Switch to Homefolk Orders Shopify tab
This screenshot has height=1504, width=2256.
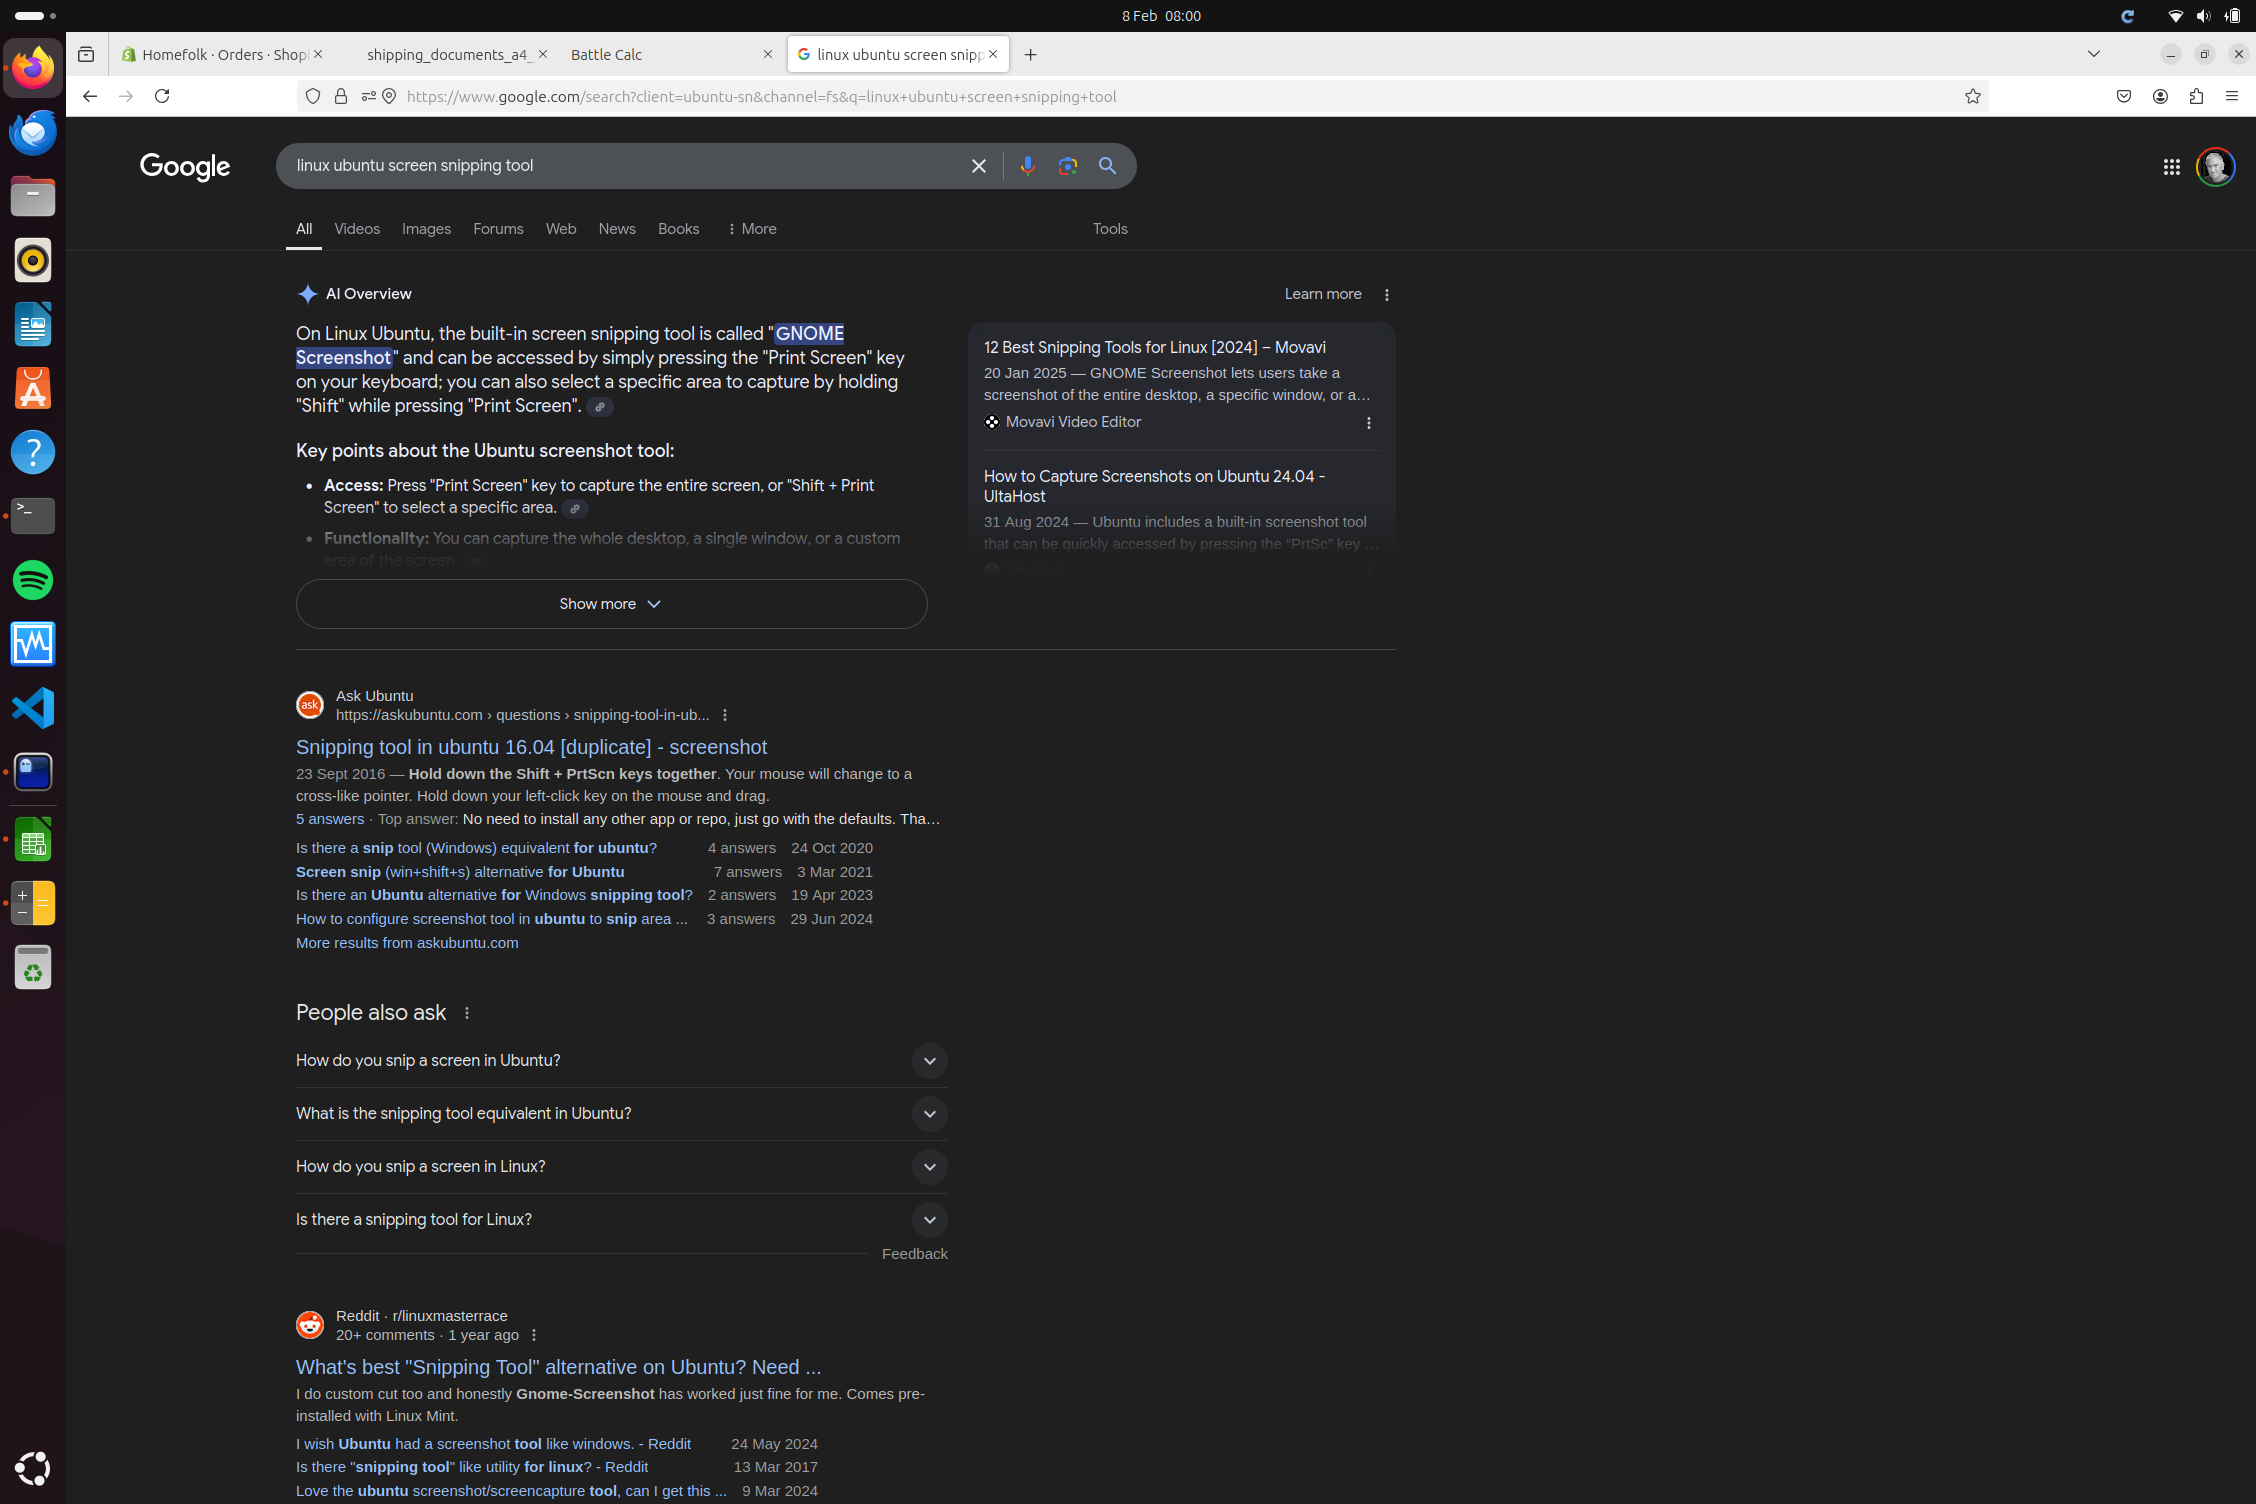(222, 54)
